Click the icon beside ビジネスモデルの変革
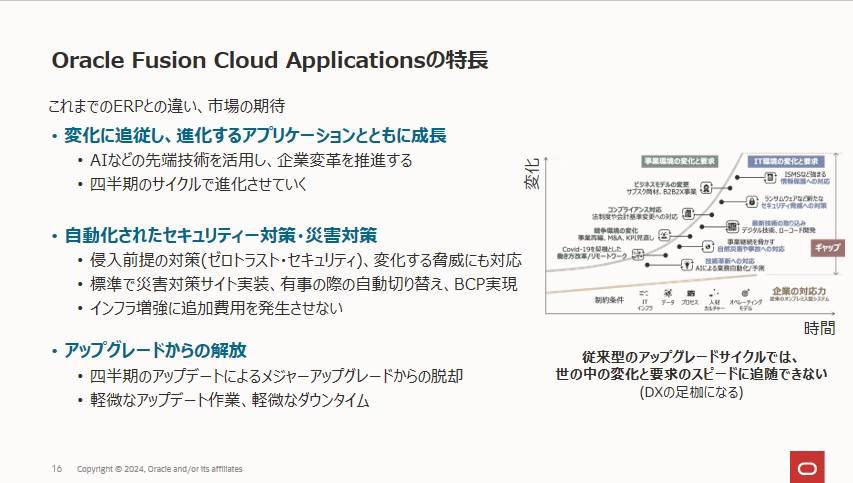 tap(706, 188)
